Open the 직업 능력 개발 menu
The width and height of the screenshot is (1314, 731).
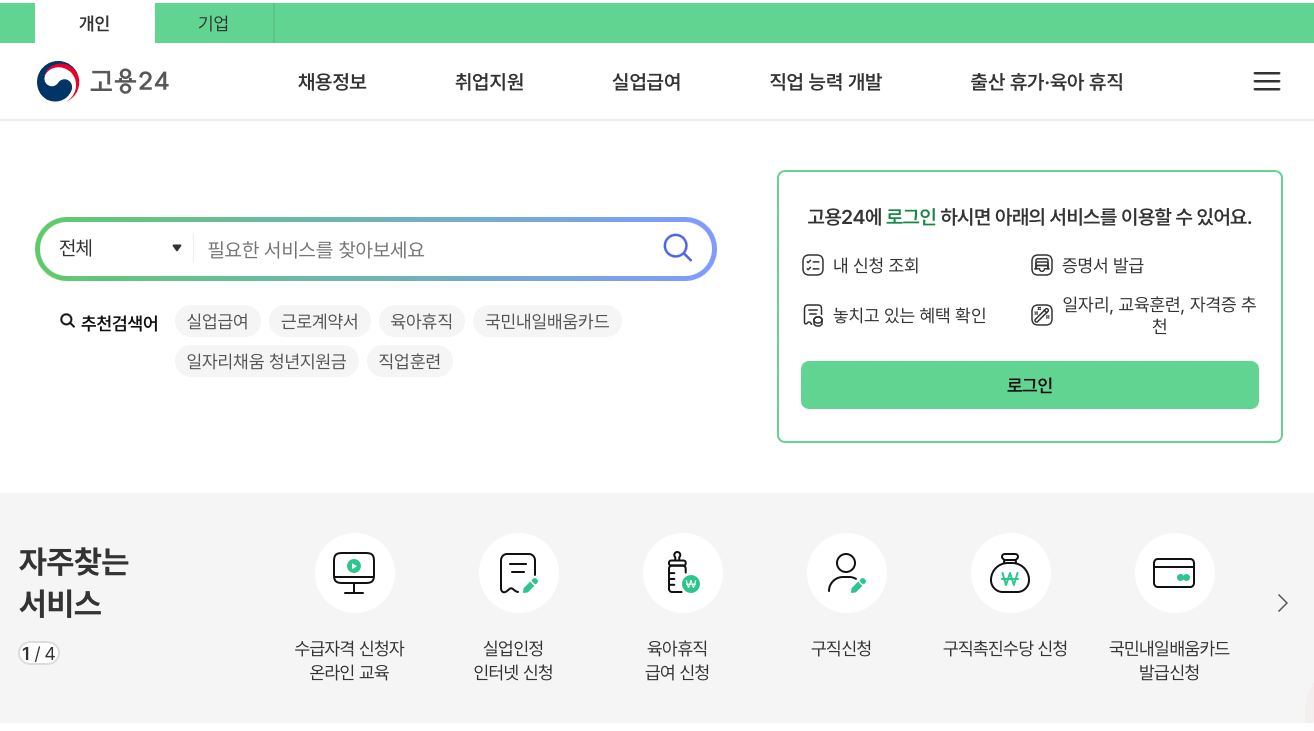[826, 82]
